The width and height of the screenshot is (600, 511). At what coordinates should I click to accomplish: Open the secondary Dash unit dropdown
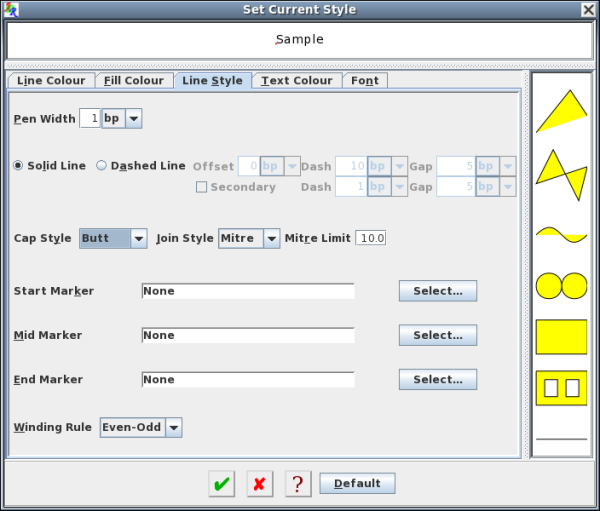click(399, 187)
